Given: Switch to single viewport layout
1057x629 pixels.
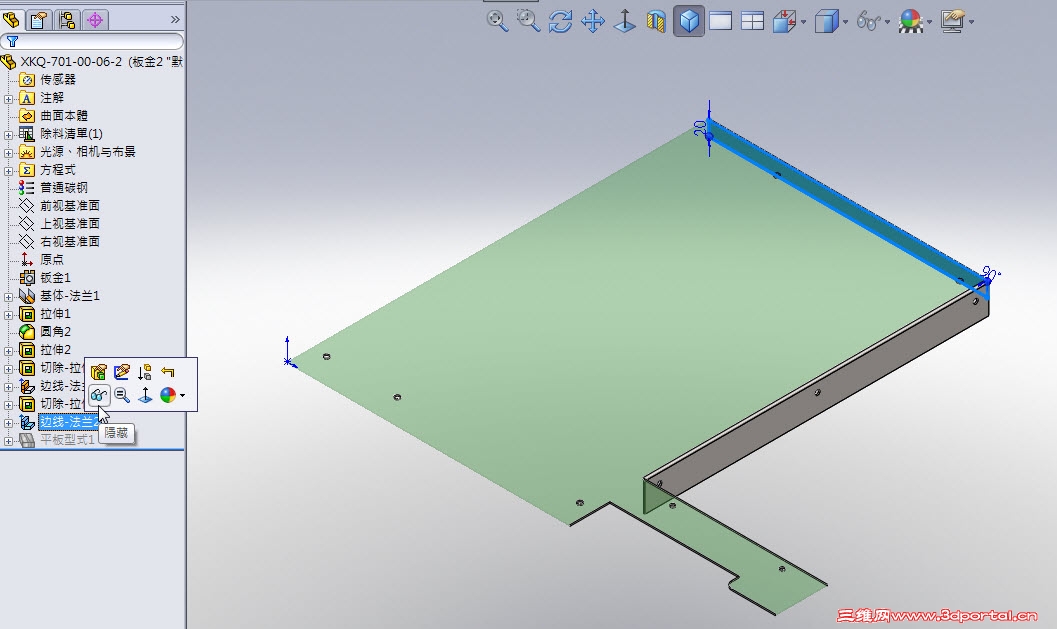Looking at the screenshot, I should [721, 22].
